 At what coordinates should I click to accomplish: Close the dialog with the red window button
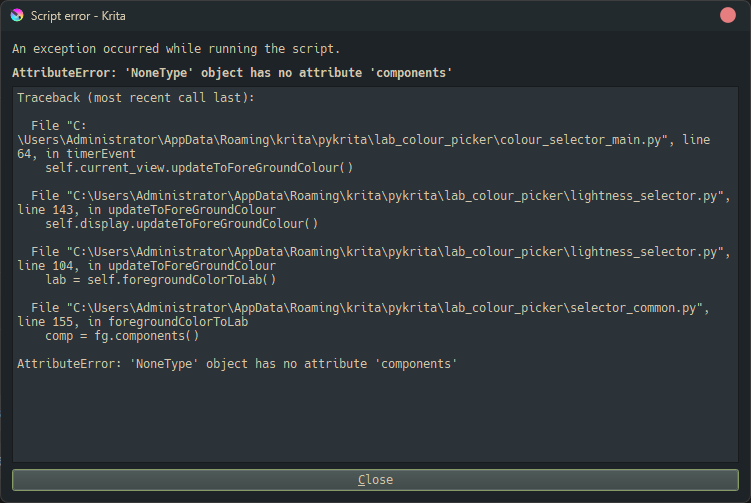(x=728, y=15)
